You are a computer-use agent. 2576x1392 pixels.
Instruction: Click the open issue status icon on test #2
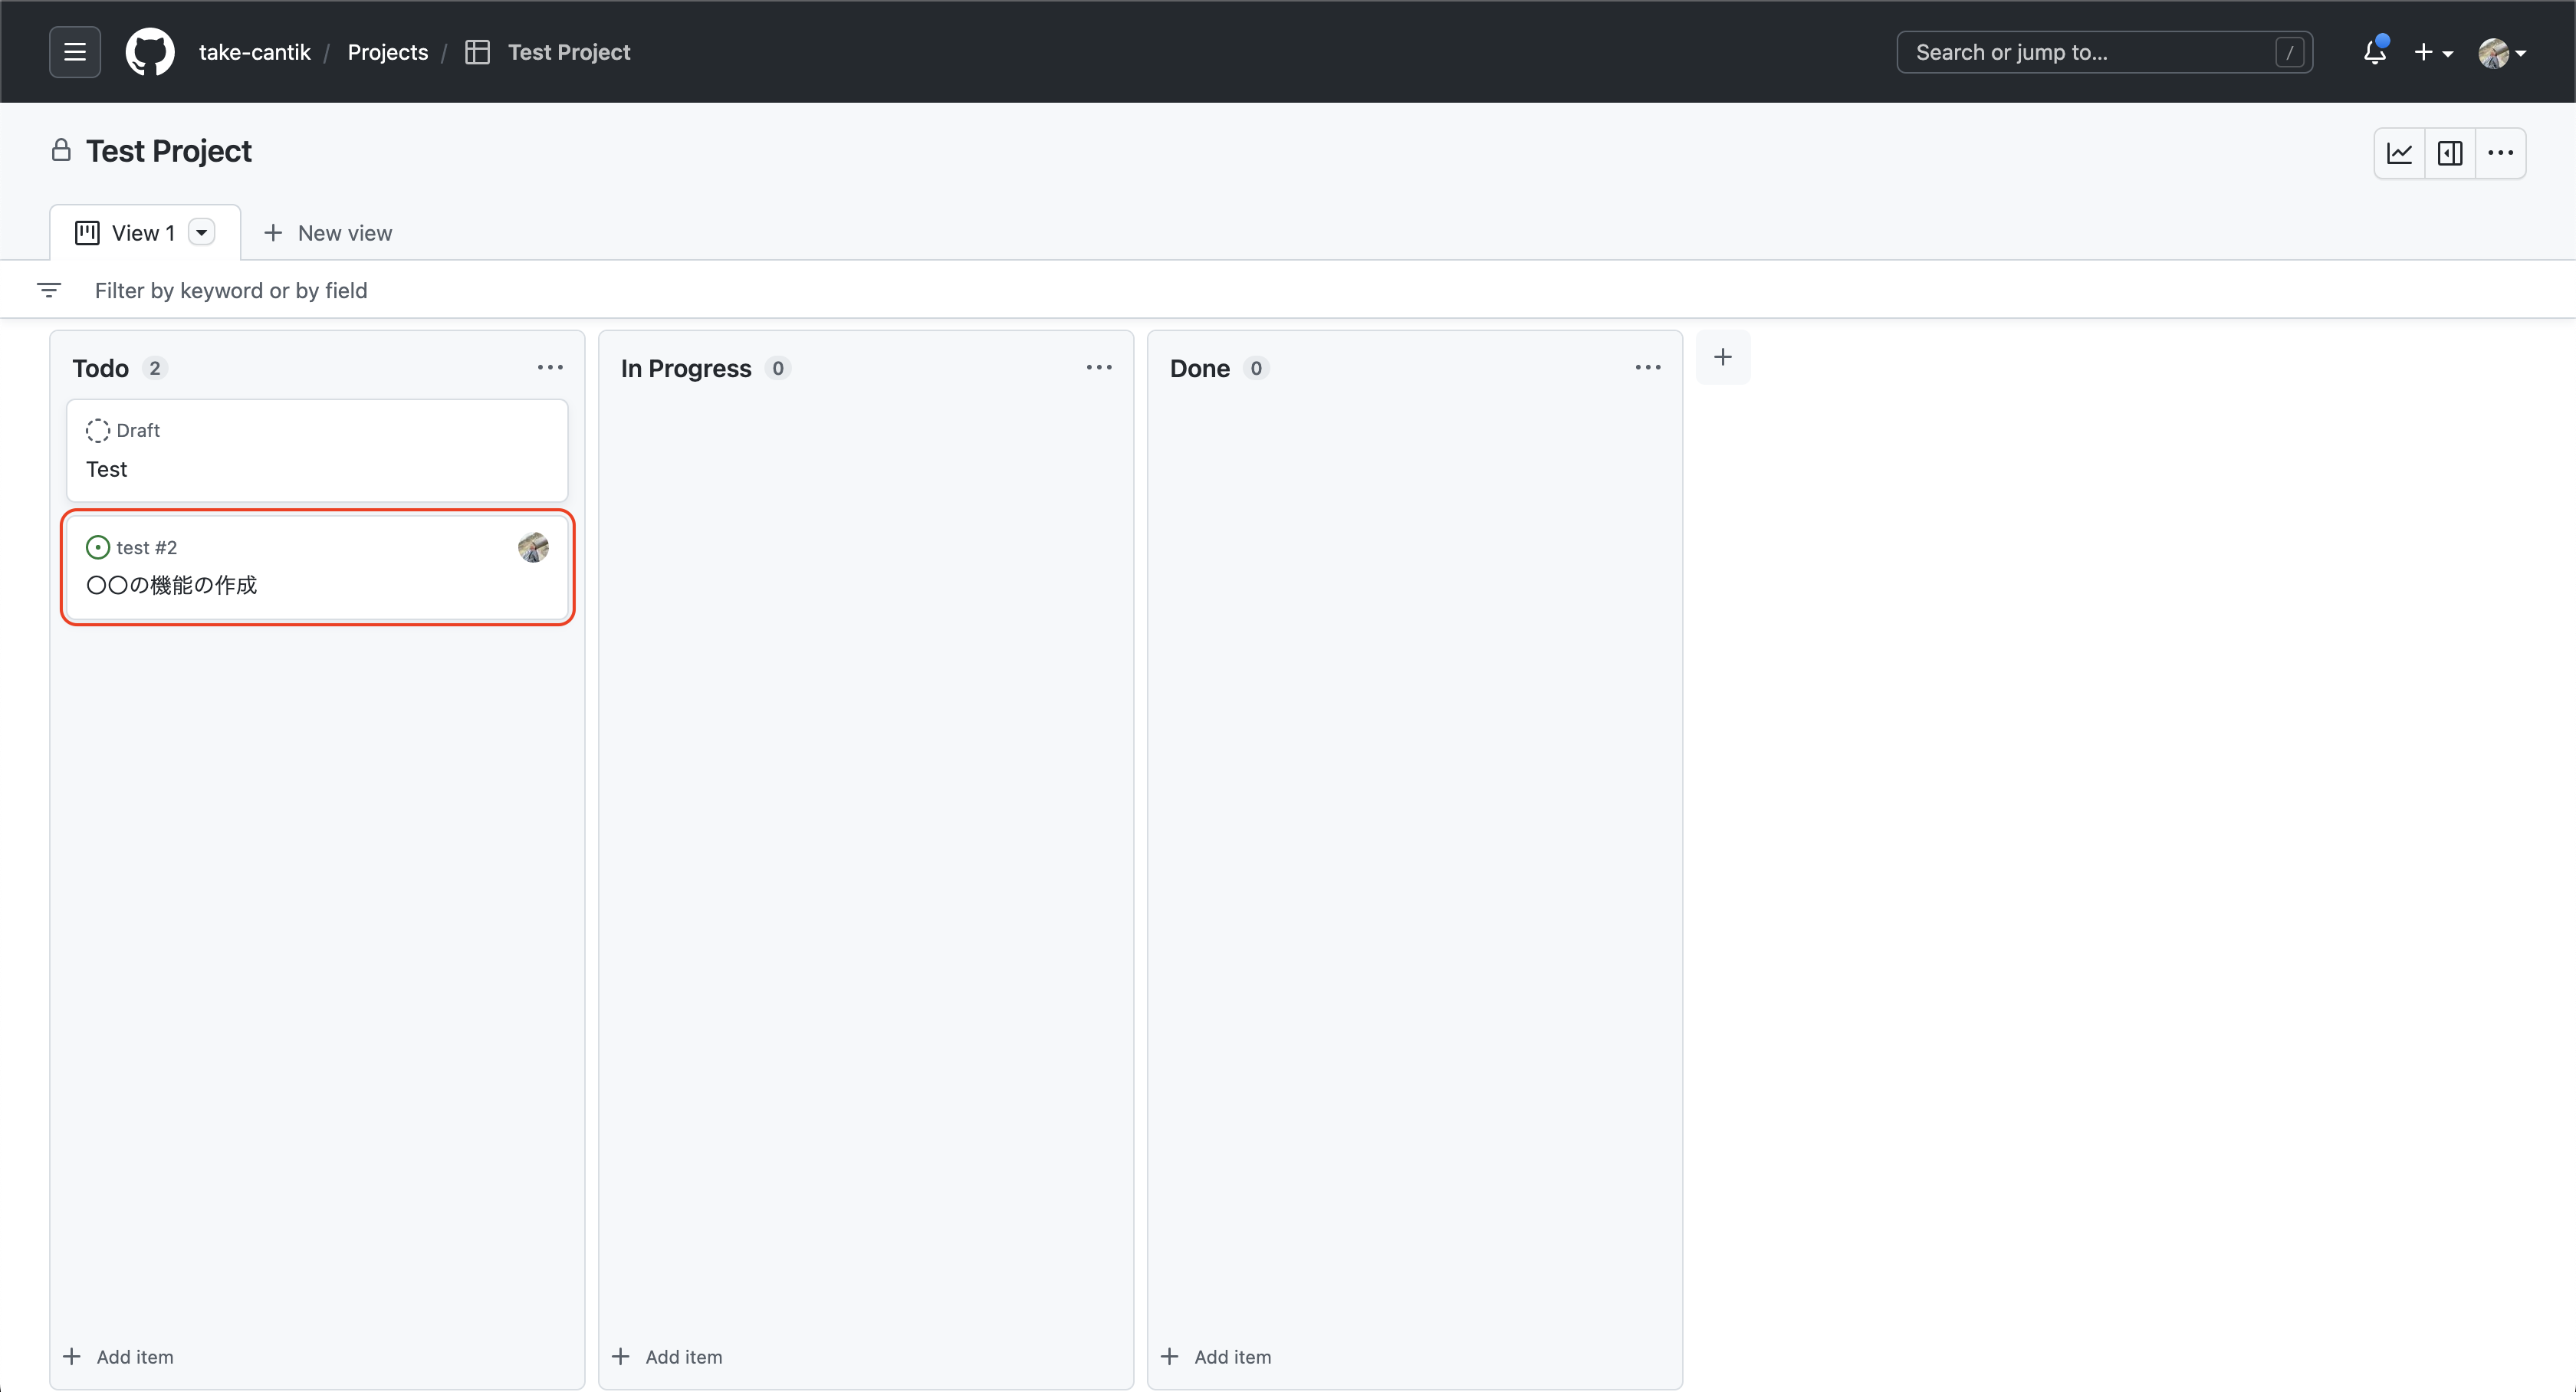[97, 547]
